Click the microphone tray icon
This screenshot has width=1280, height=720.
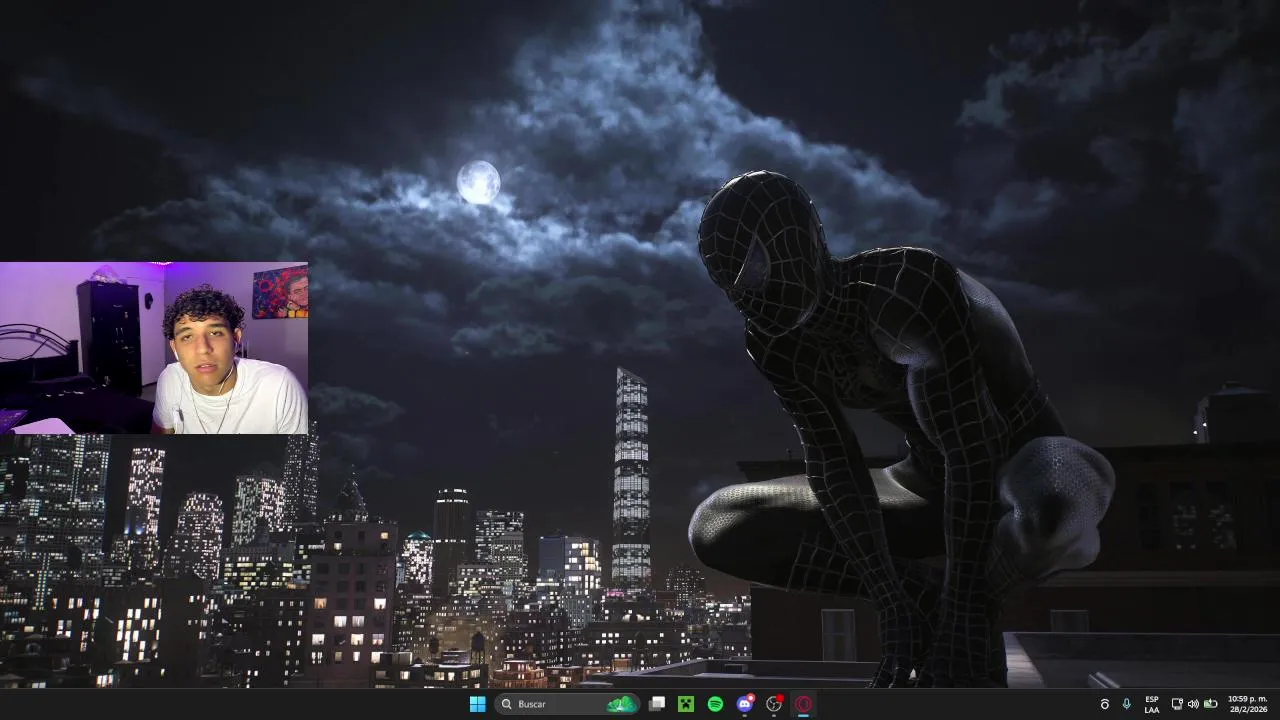[x=1127, y=704]
